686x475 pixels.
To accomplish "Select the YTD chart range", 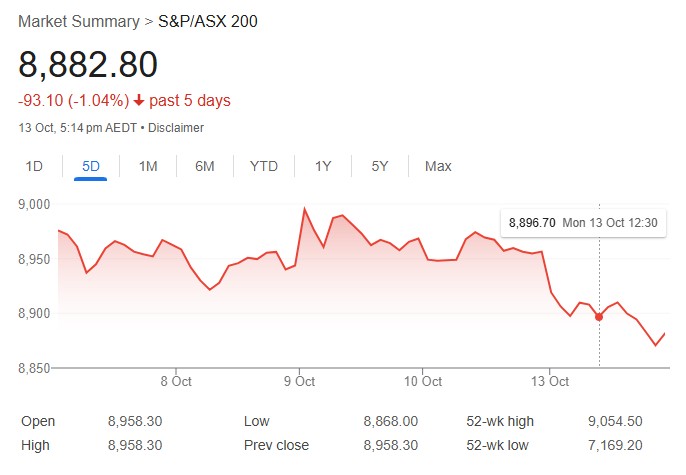I will point(264,166).
